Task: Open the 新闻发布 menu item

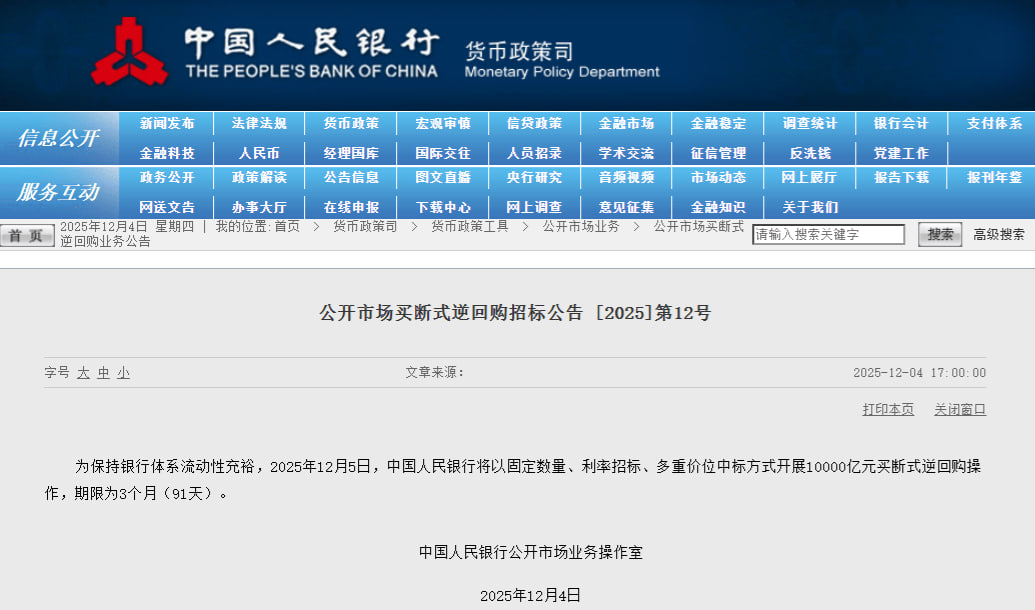Action: [x=167, y=123]
